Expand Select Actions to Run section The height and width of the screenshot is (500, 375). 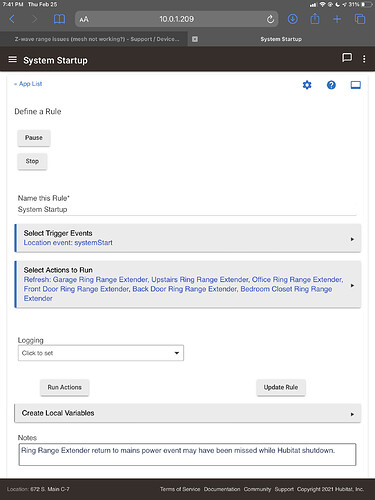coord(188,284)
